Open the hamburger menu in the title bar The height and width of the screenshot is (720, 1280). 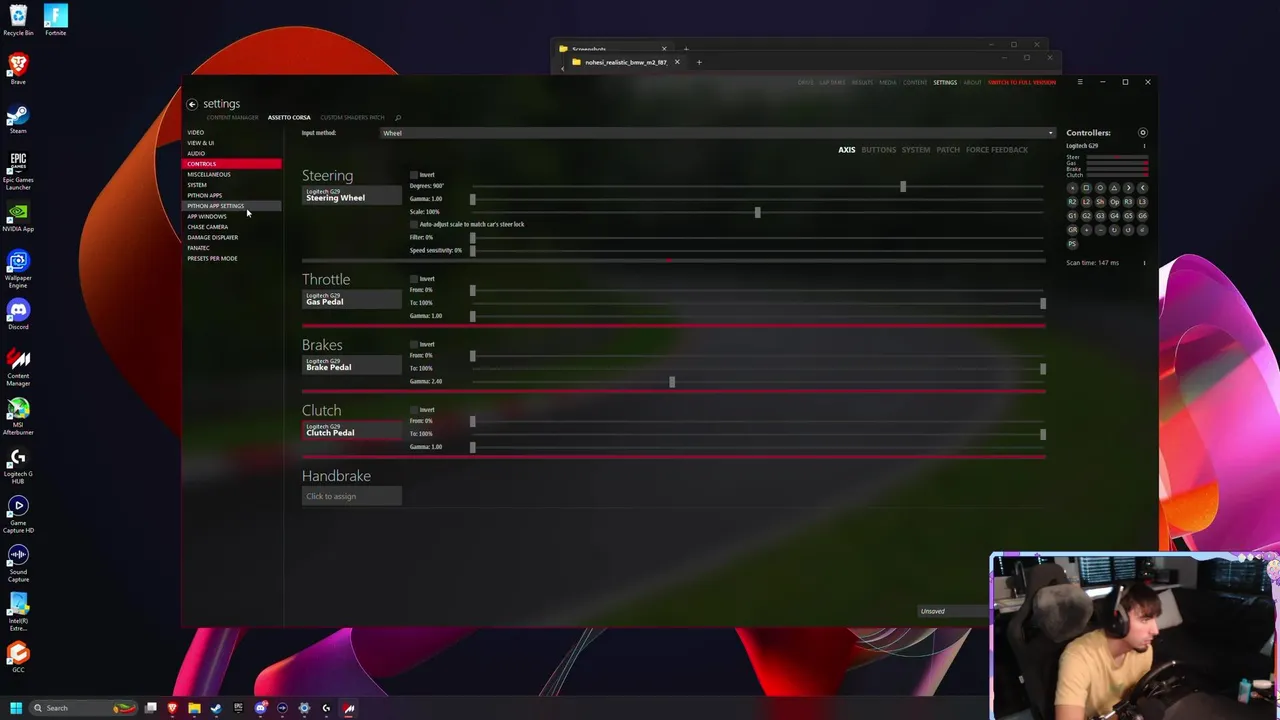pyautogui.click(x=1080, y=82)
